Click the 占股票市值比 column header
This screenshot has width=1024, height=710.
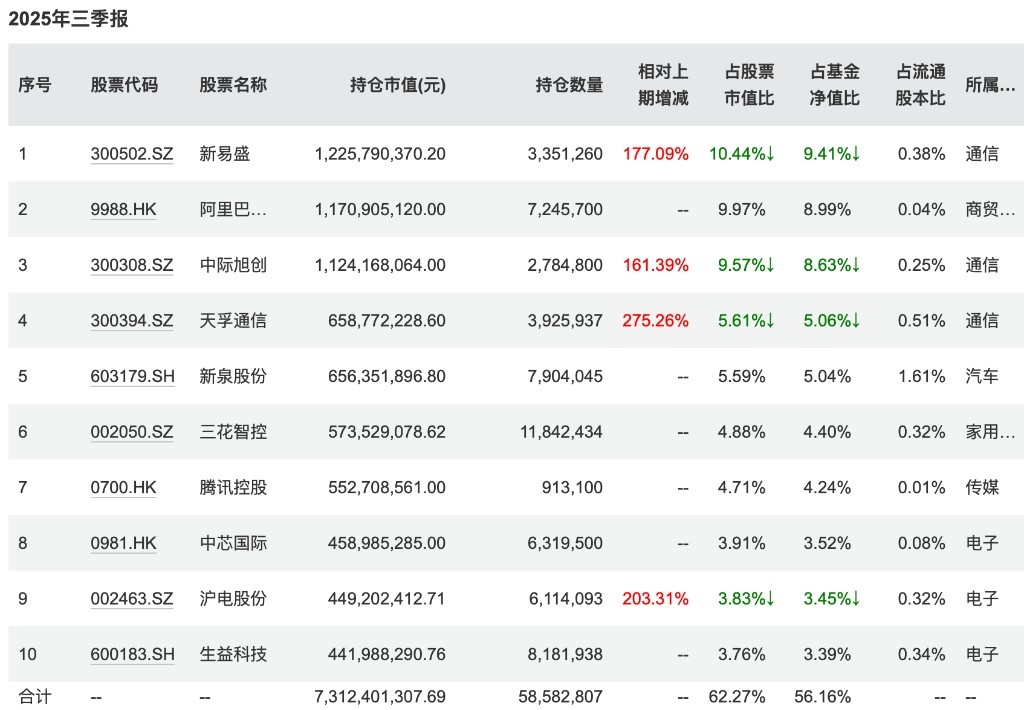(749, 85)
